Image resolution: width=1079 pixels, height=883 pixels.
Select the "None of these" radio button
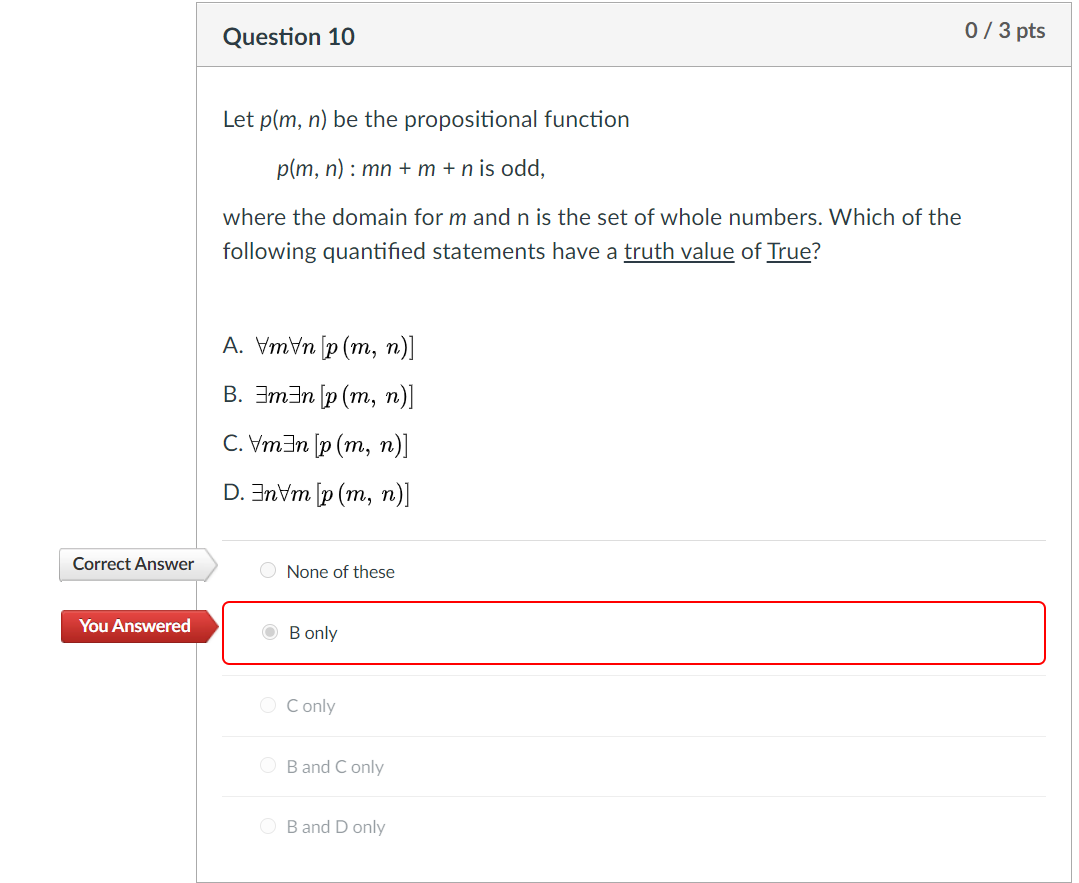click(x=268, y=569)
